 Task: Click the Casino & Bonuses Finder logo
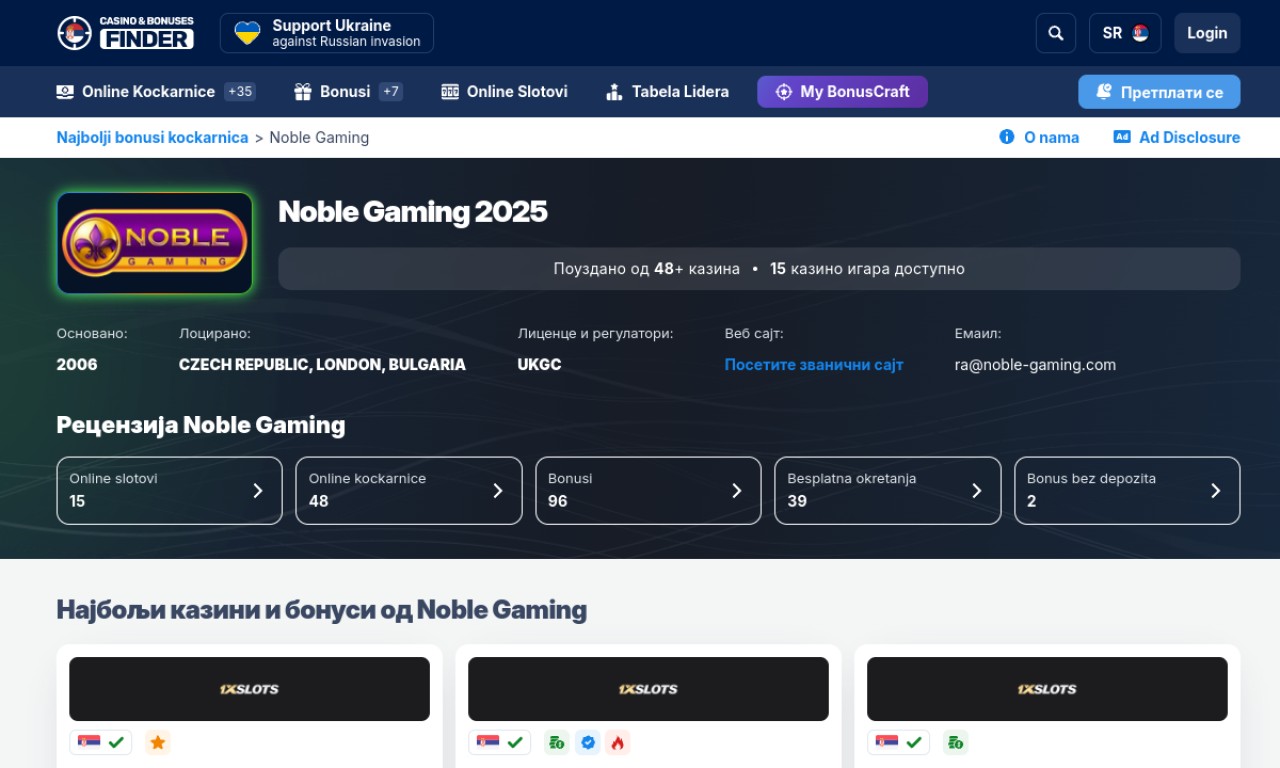tap(125, 33)
